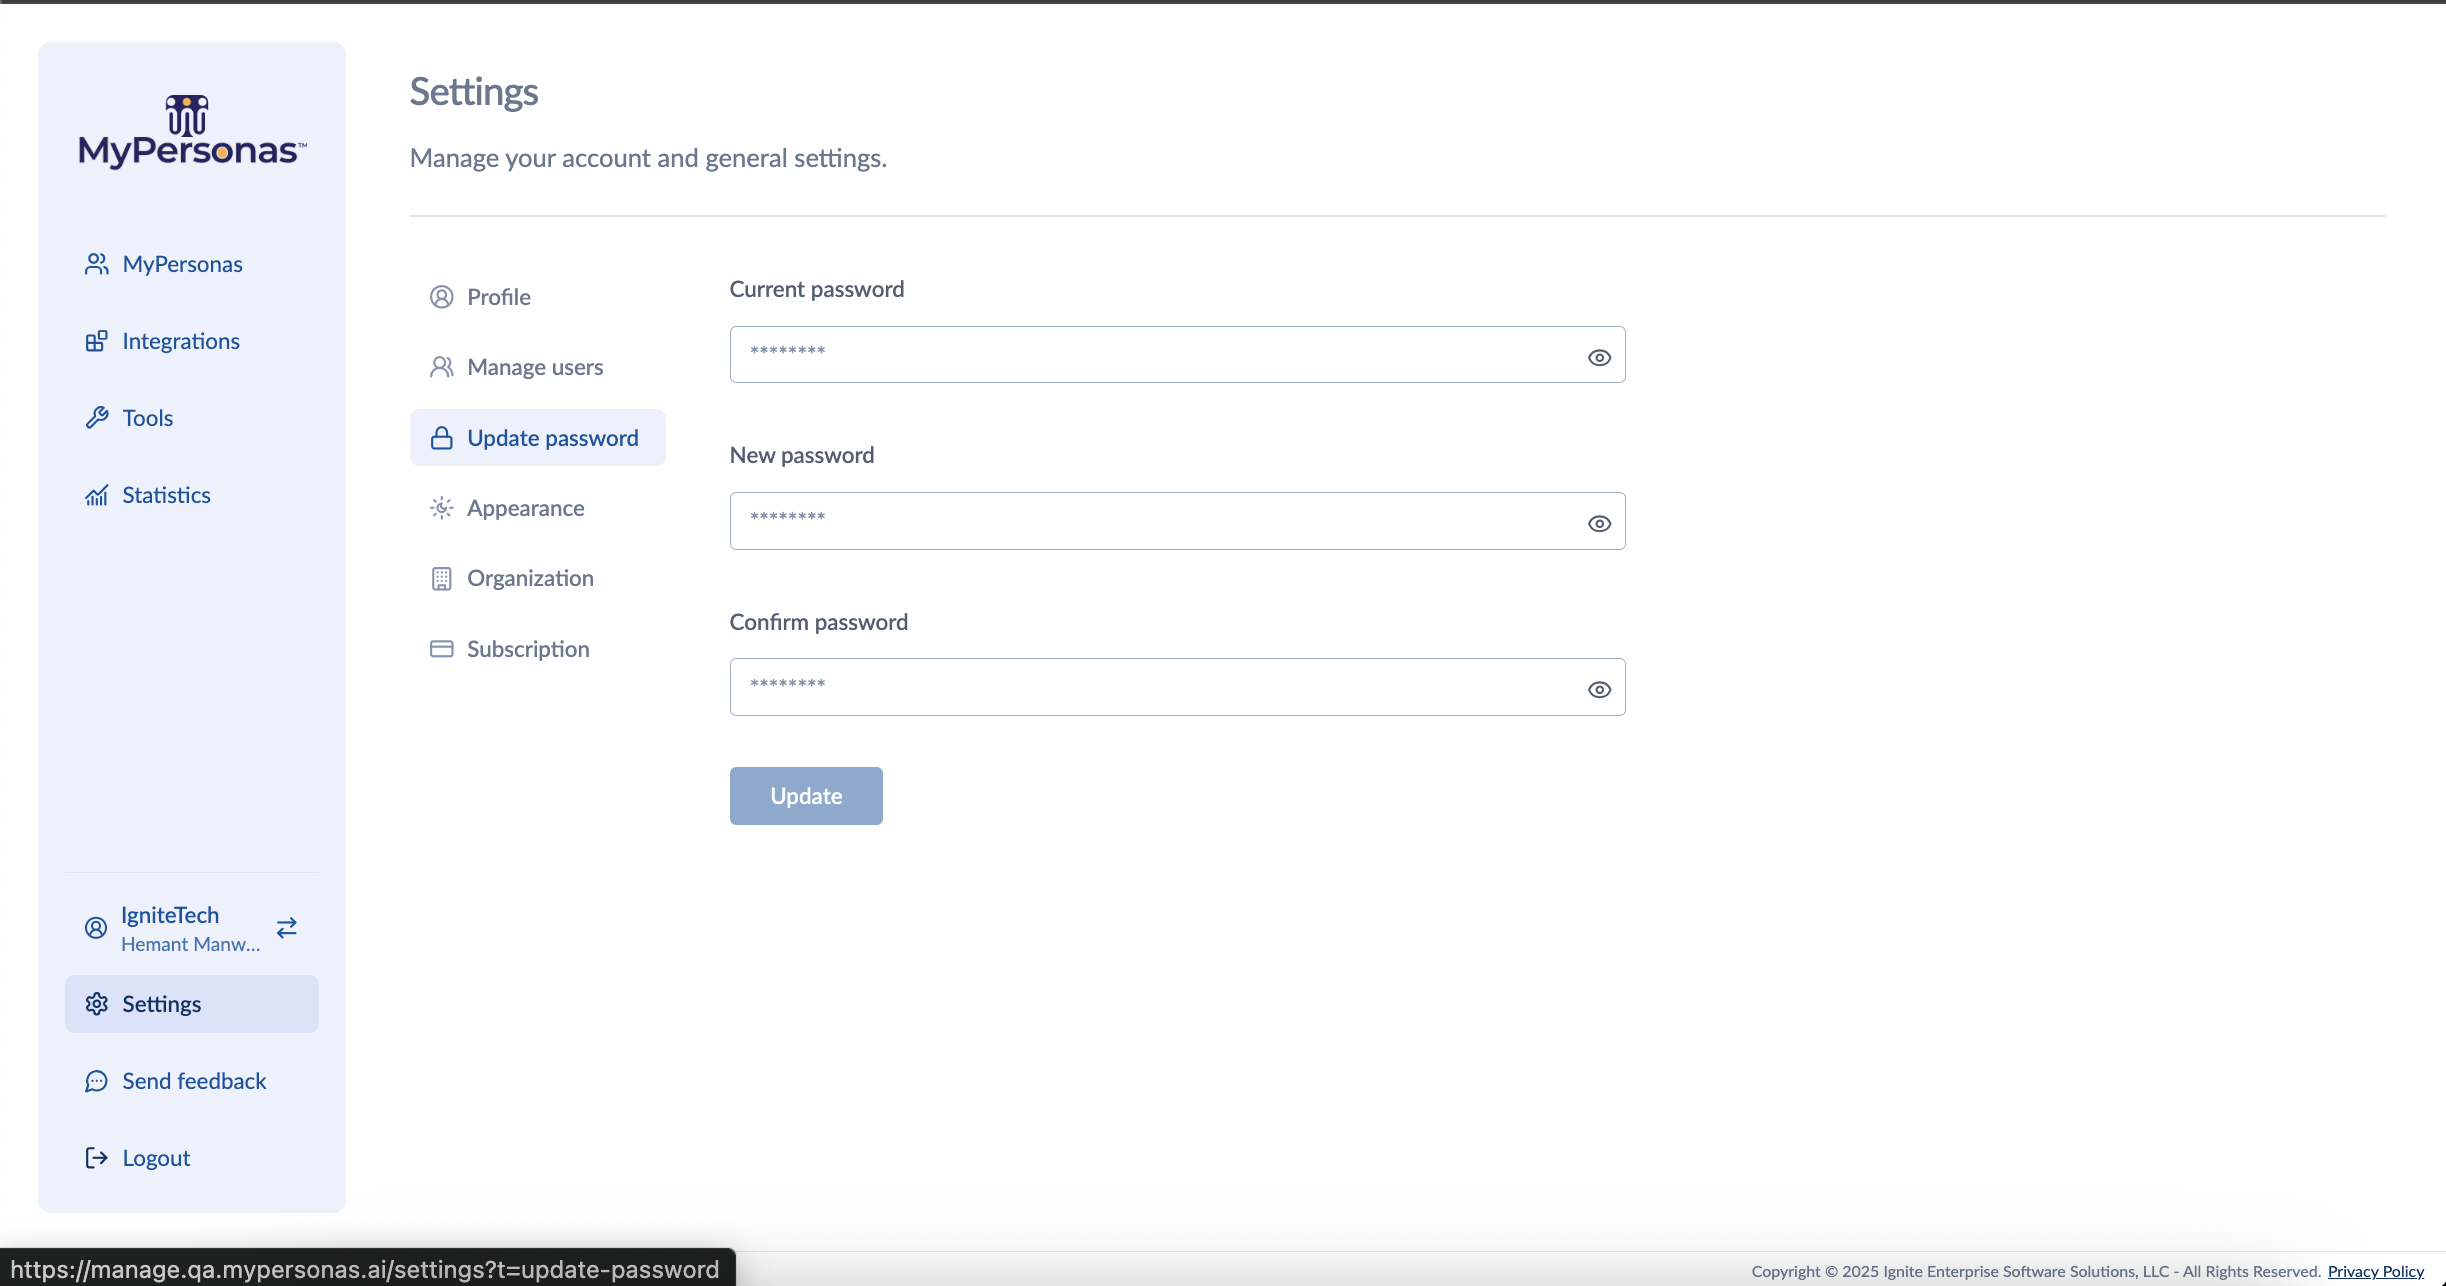Log out via the Logout link
This screenshot has height=1286, width=2446.
pos(156,1158)
